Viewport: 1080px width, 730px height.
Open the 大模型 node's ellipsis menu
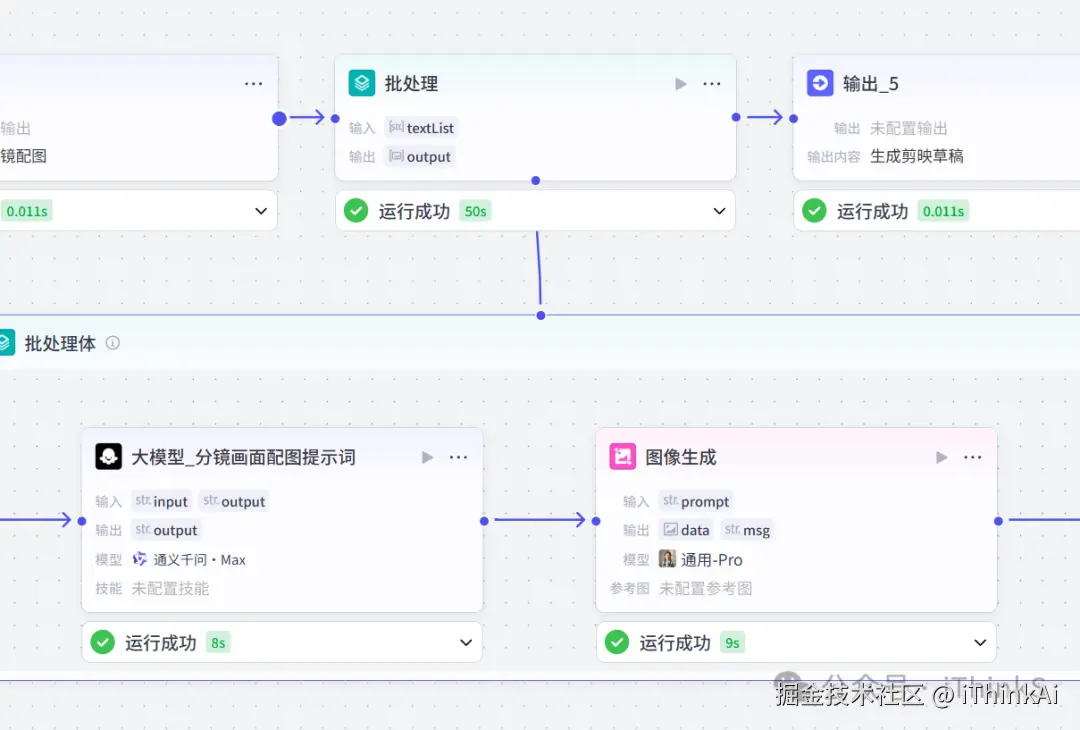tap(458, 456)
